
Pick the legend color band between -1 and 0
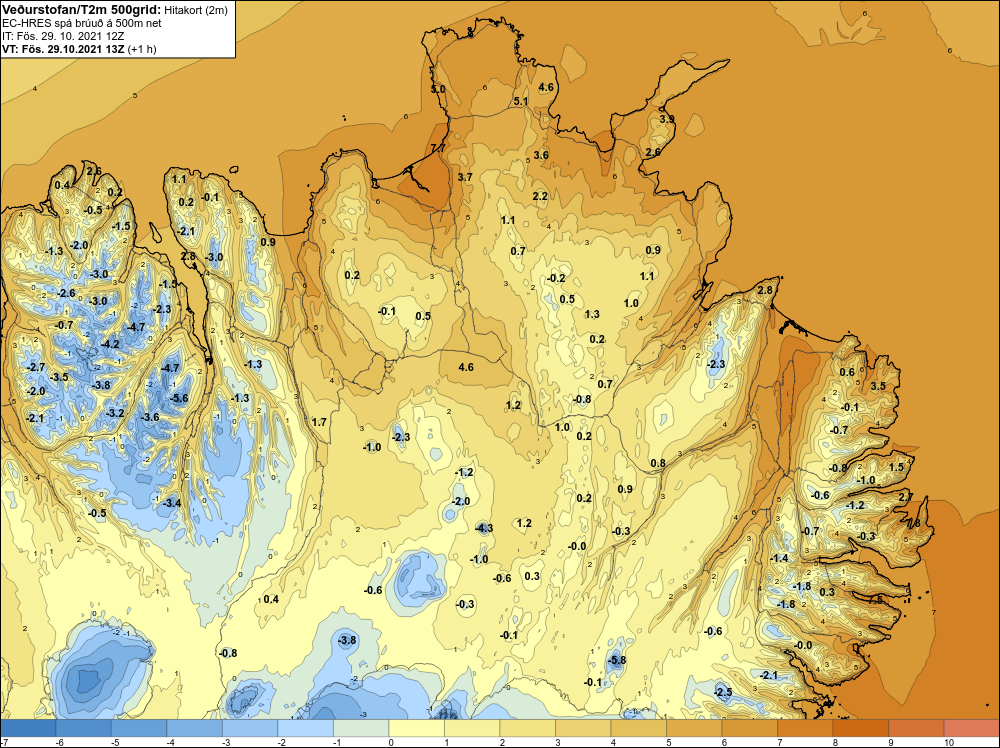361,728
